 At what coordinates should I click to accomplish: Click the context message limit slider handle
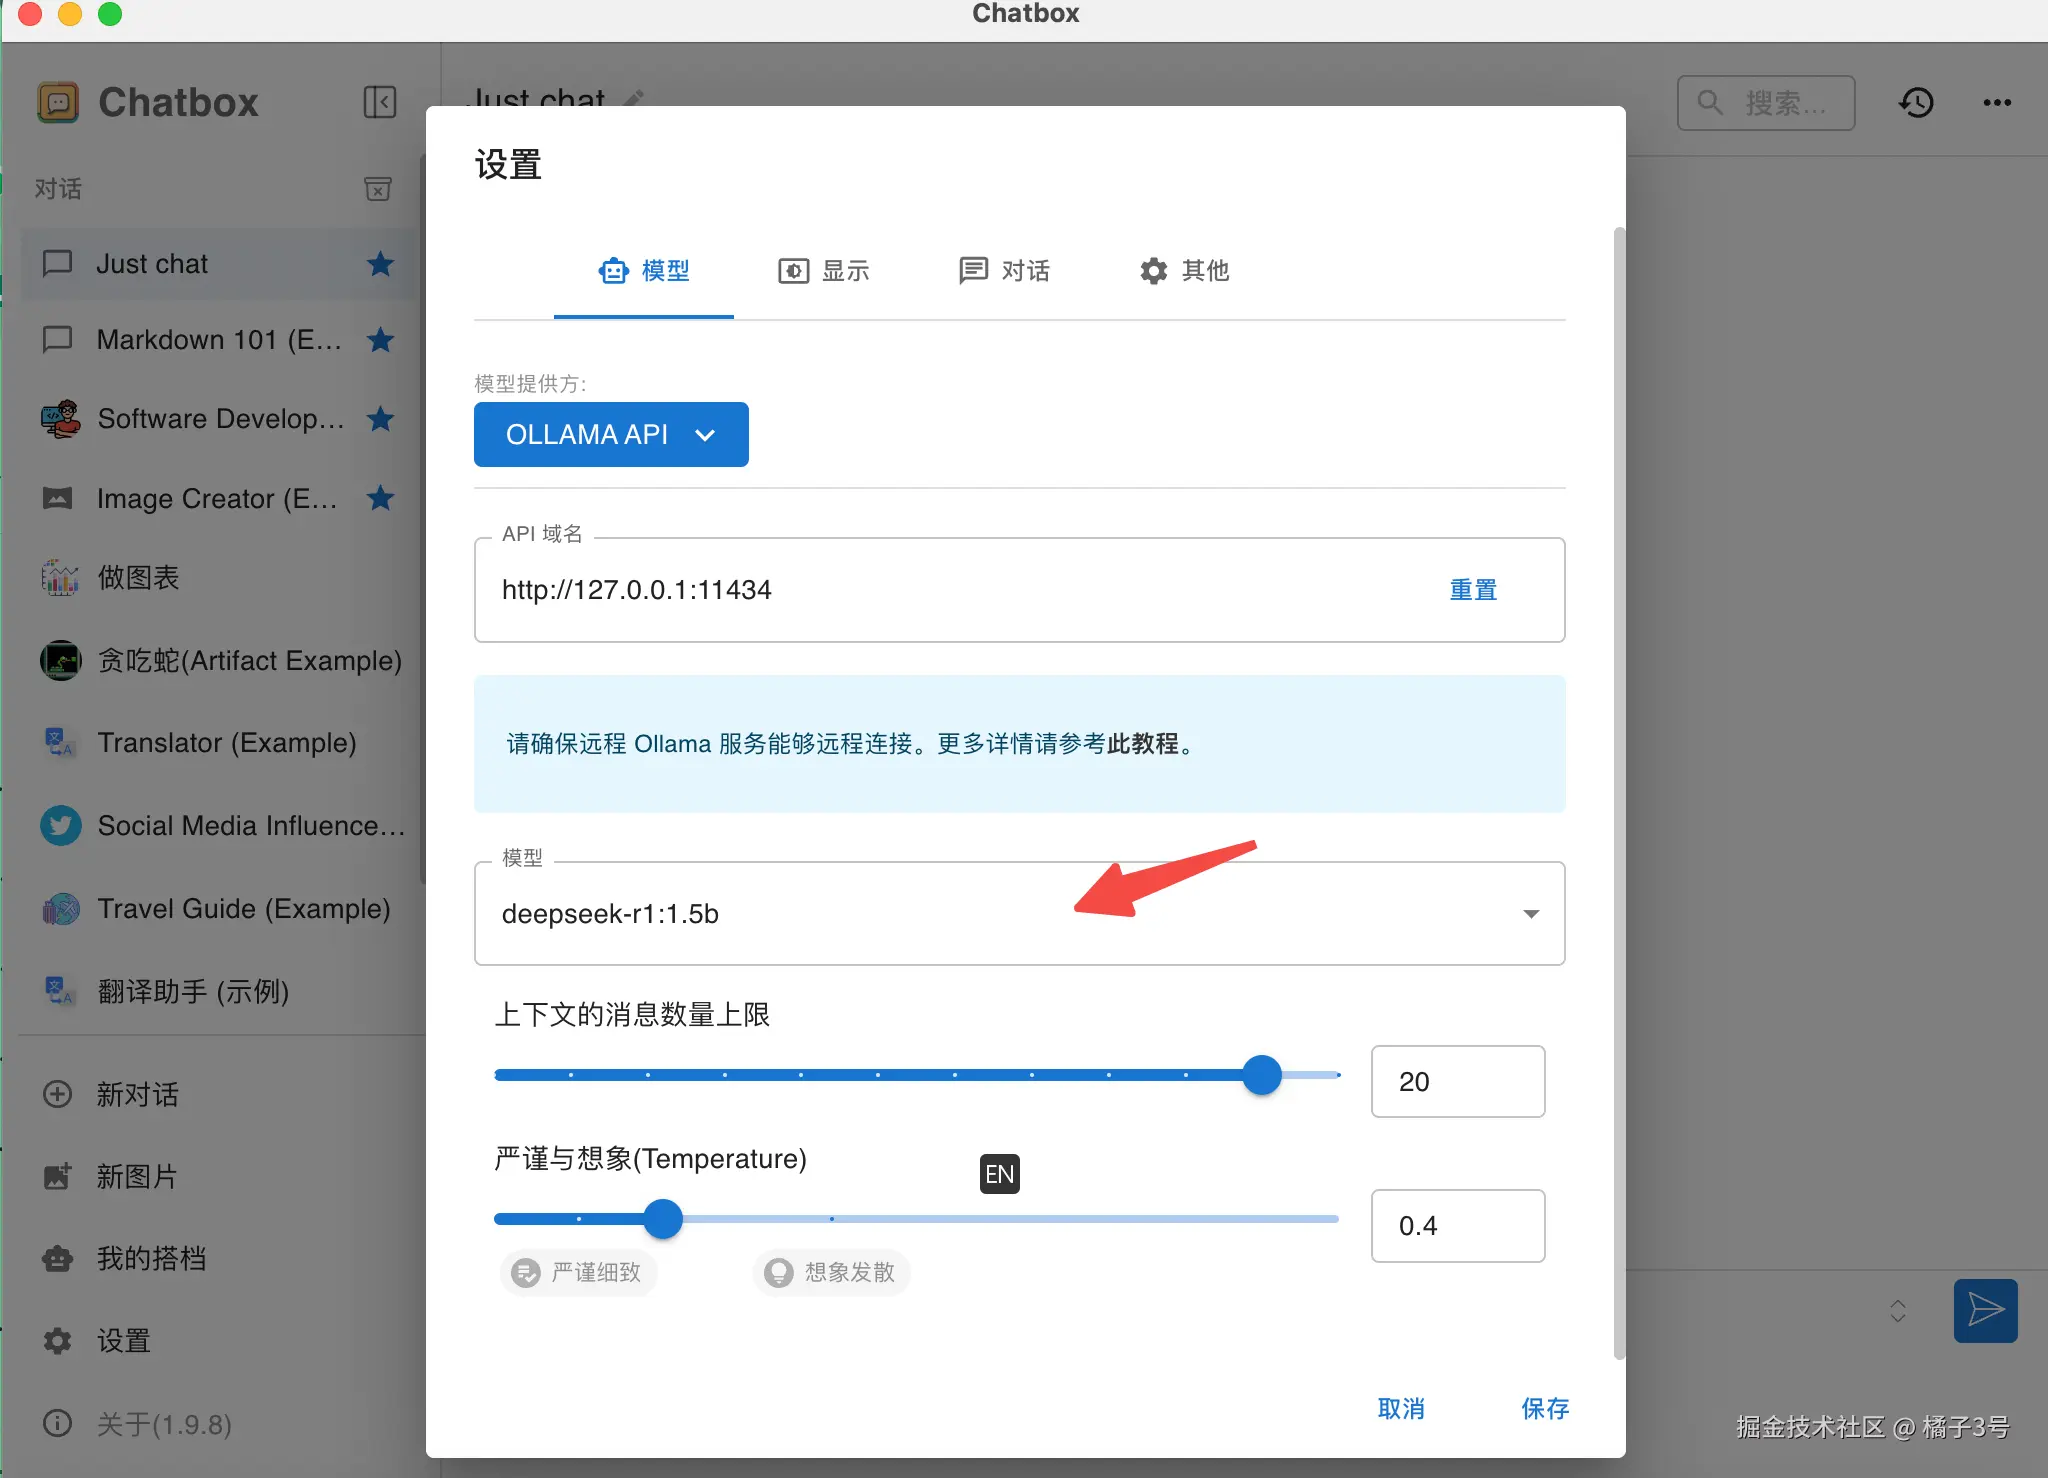1262,1075
